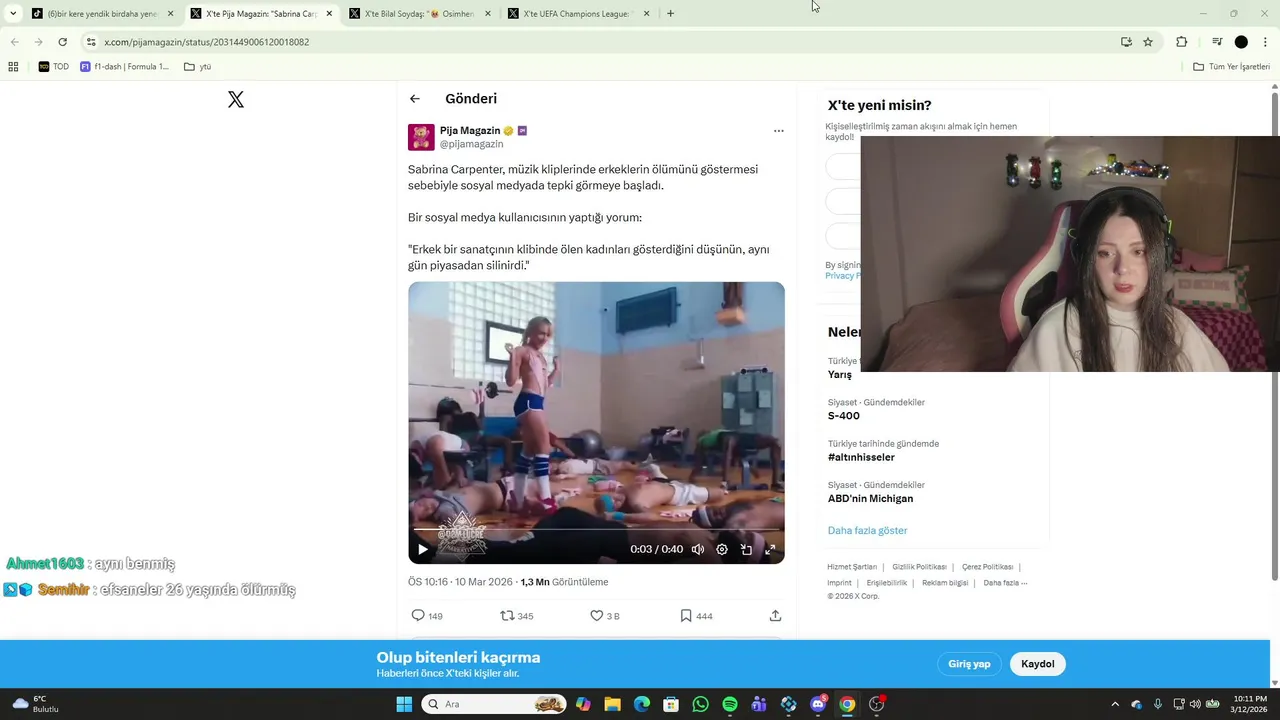Open the S-400 trending topic
The image size is (1280, 720).
pyautogui.click(x=843, y=416)
